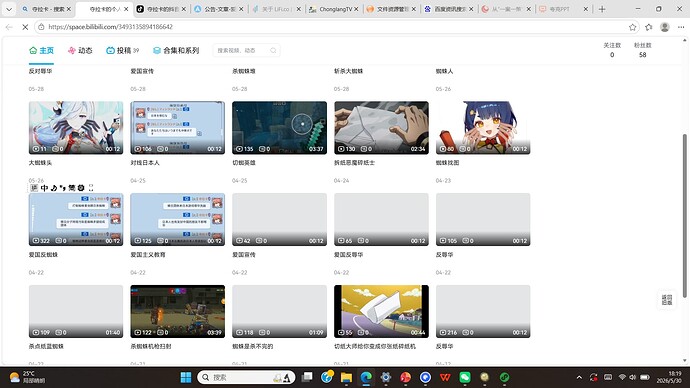This screenshot has width=690, height=388.
Task: Open the 爱国反蜘蛛 video thumbnail
Action: (x=76, y=219)
